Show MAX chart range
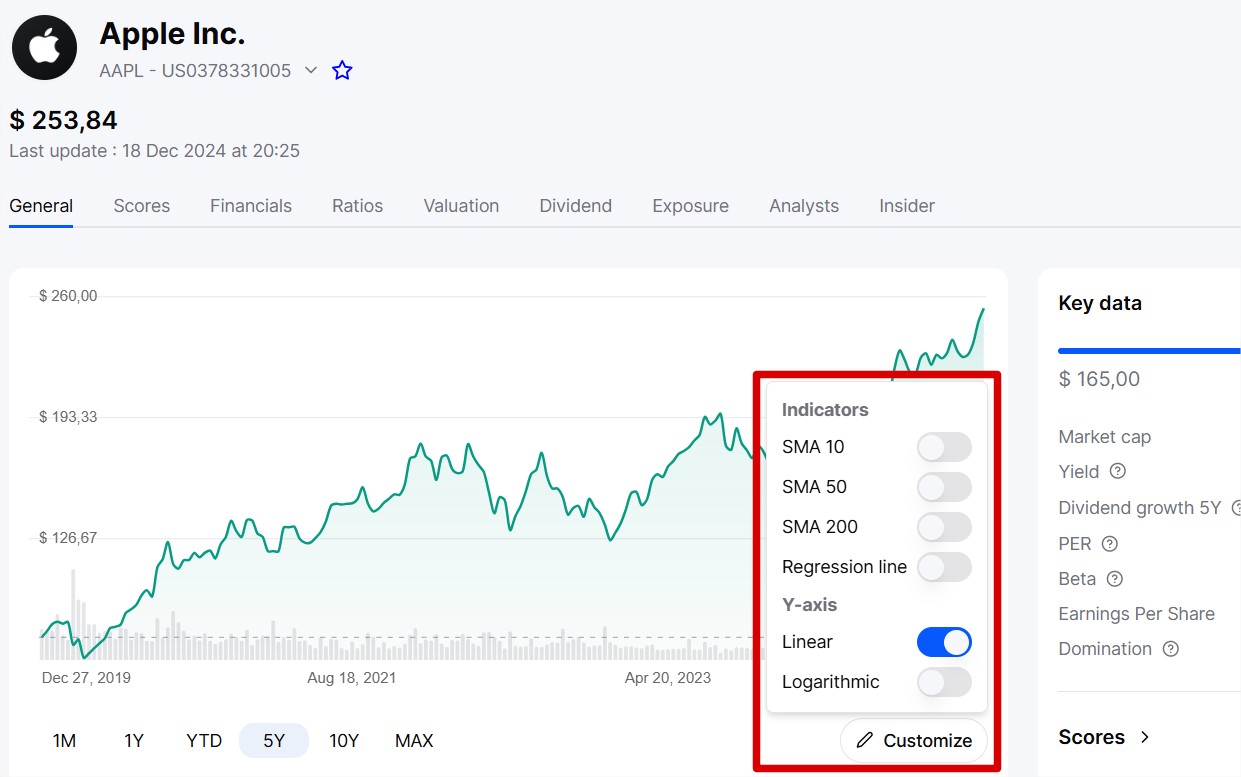 (x=414, y=741)
